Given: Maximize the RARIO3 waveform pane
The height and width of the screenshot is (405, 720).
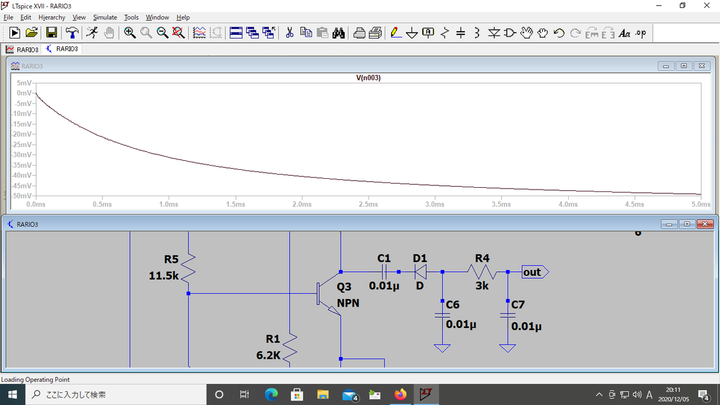Looking at the screenshot, I should [684, 66].
